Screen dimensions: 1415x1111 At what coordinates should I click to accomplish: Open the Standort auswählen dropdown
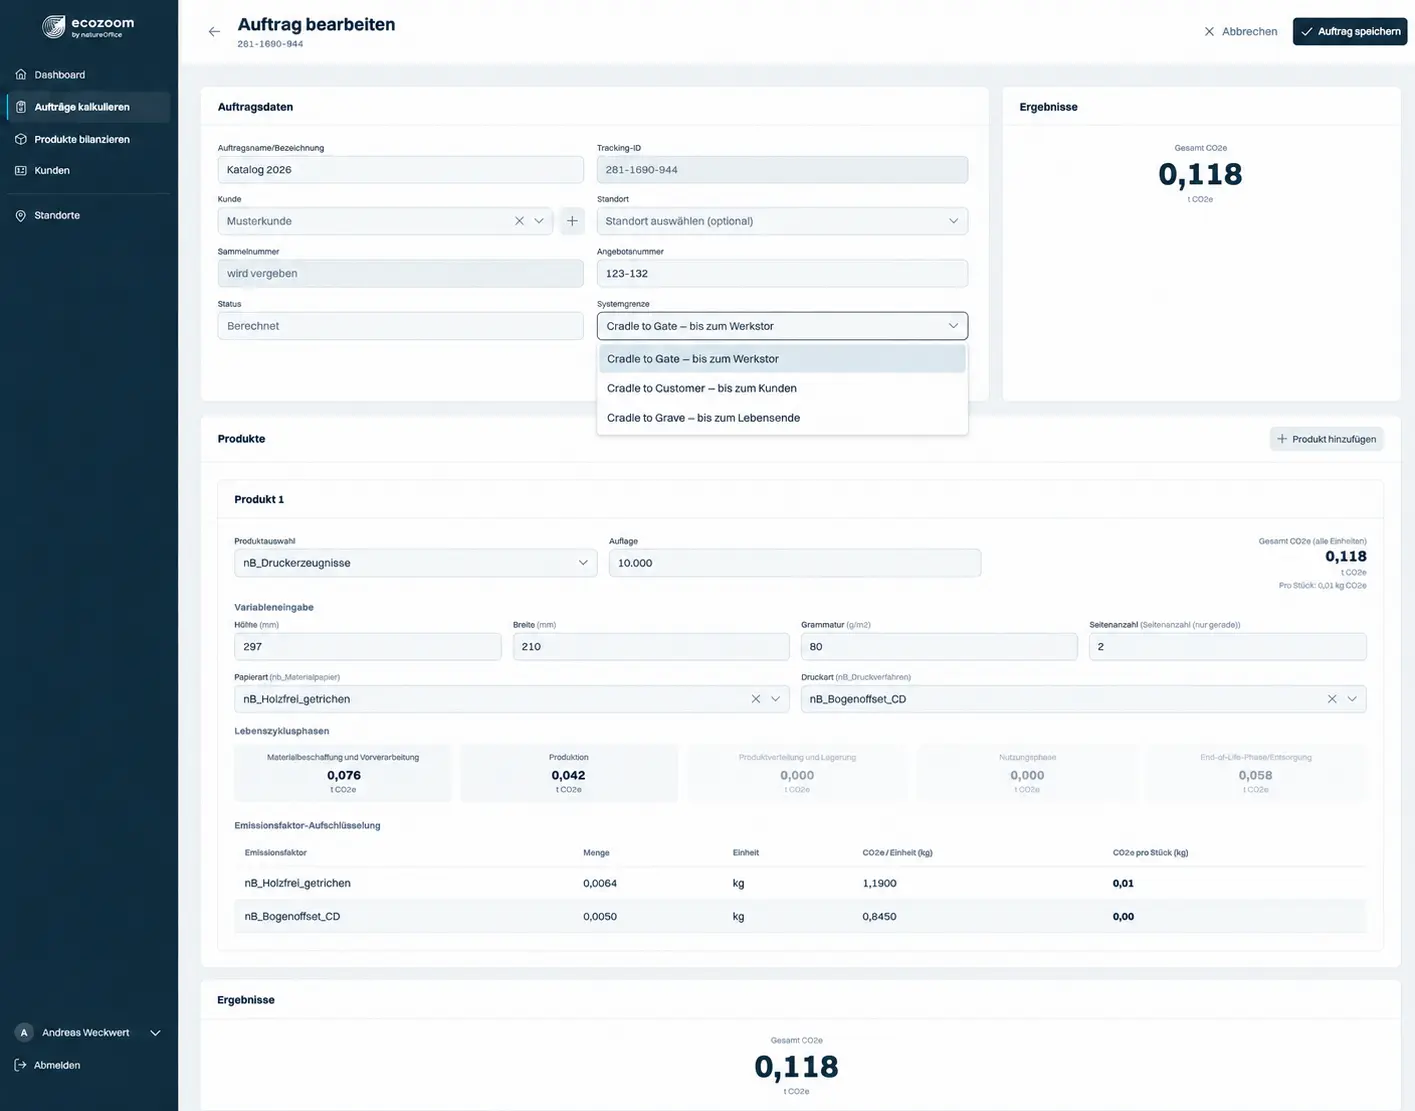coord(782,221)
